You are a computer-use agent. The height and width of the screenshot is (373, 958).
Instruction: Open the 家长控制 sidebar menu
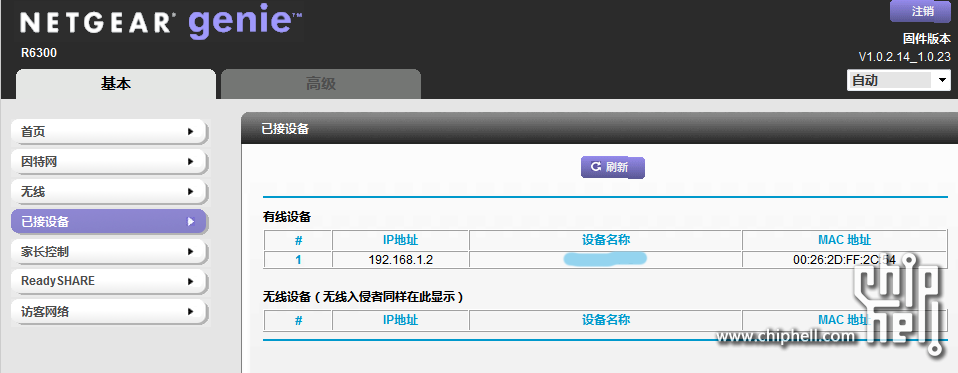pos(109,252)
